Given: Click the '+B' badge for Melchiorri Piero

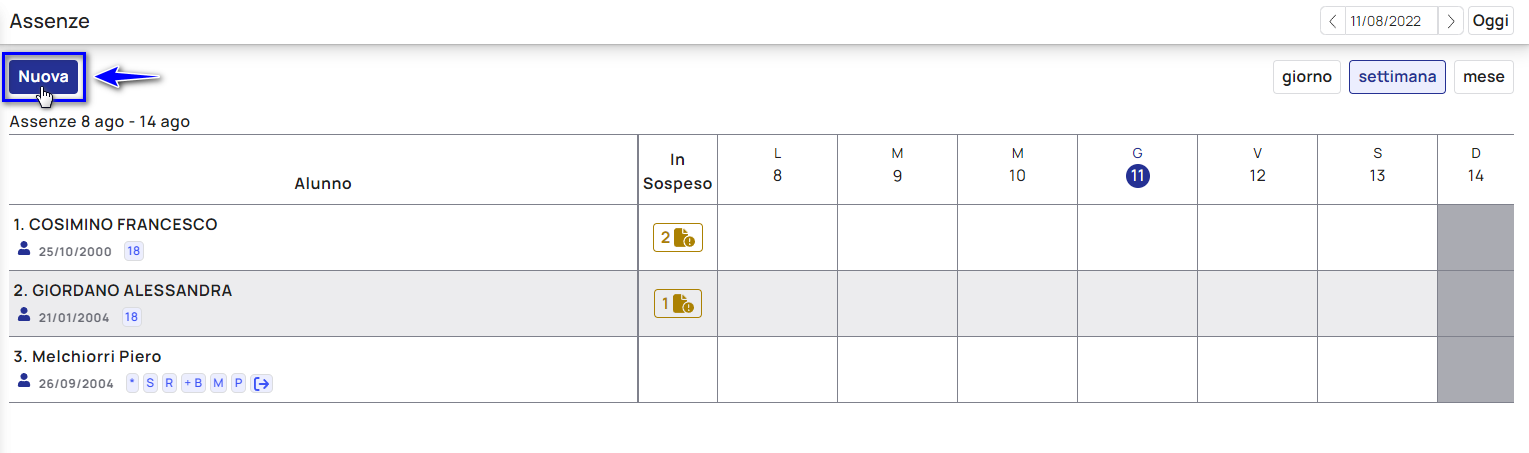Looking at the screenshot, I should point(193,383).
